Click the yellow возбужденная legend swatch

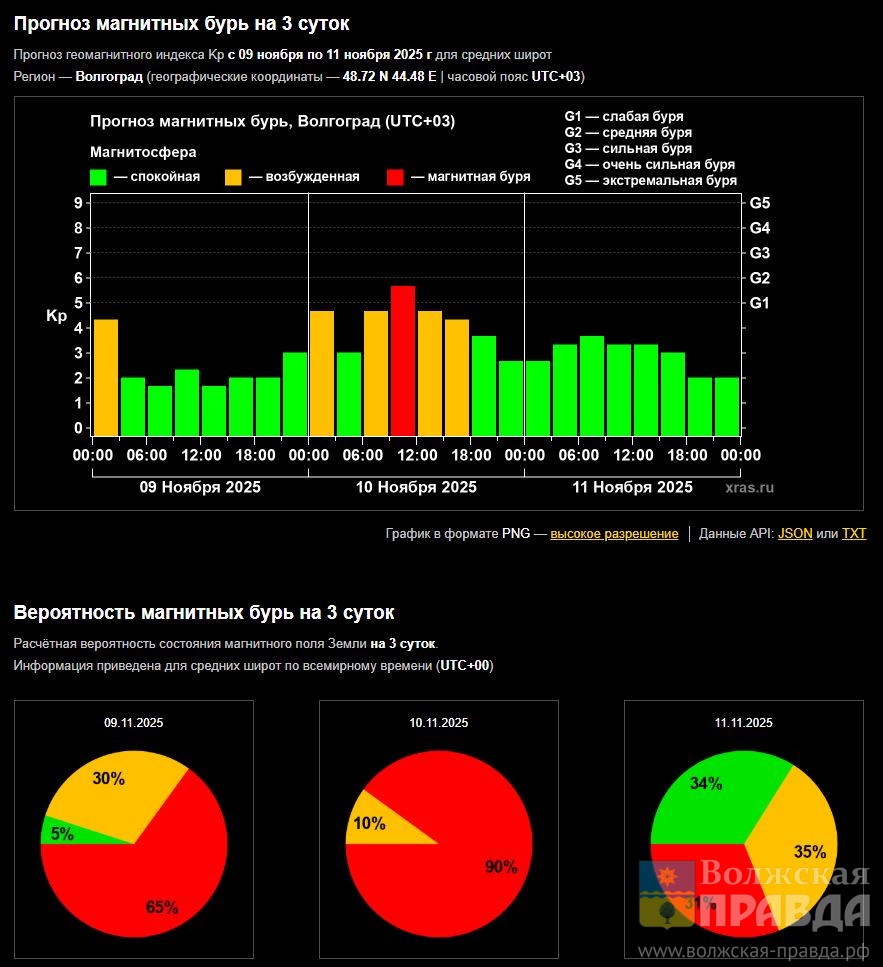click(x=232, y=177)
